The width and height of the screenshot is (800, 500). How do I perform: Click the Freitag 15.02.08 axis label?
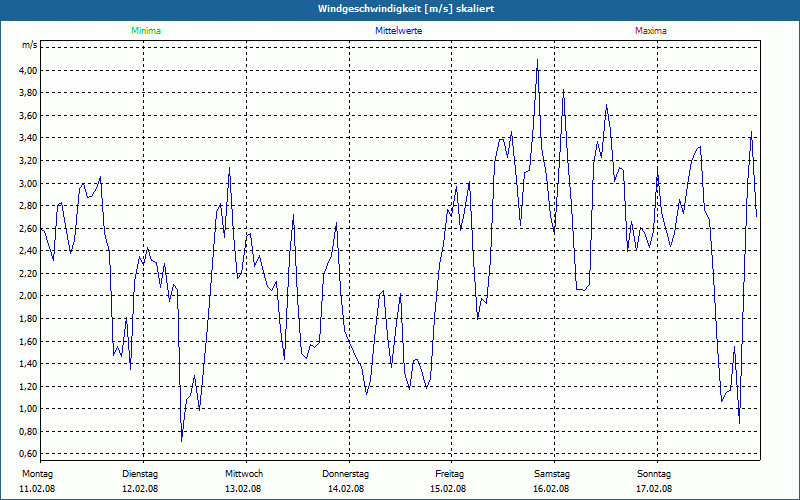[449, 481]
